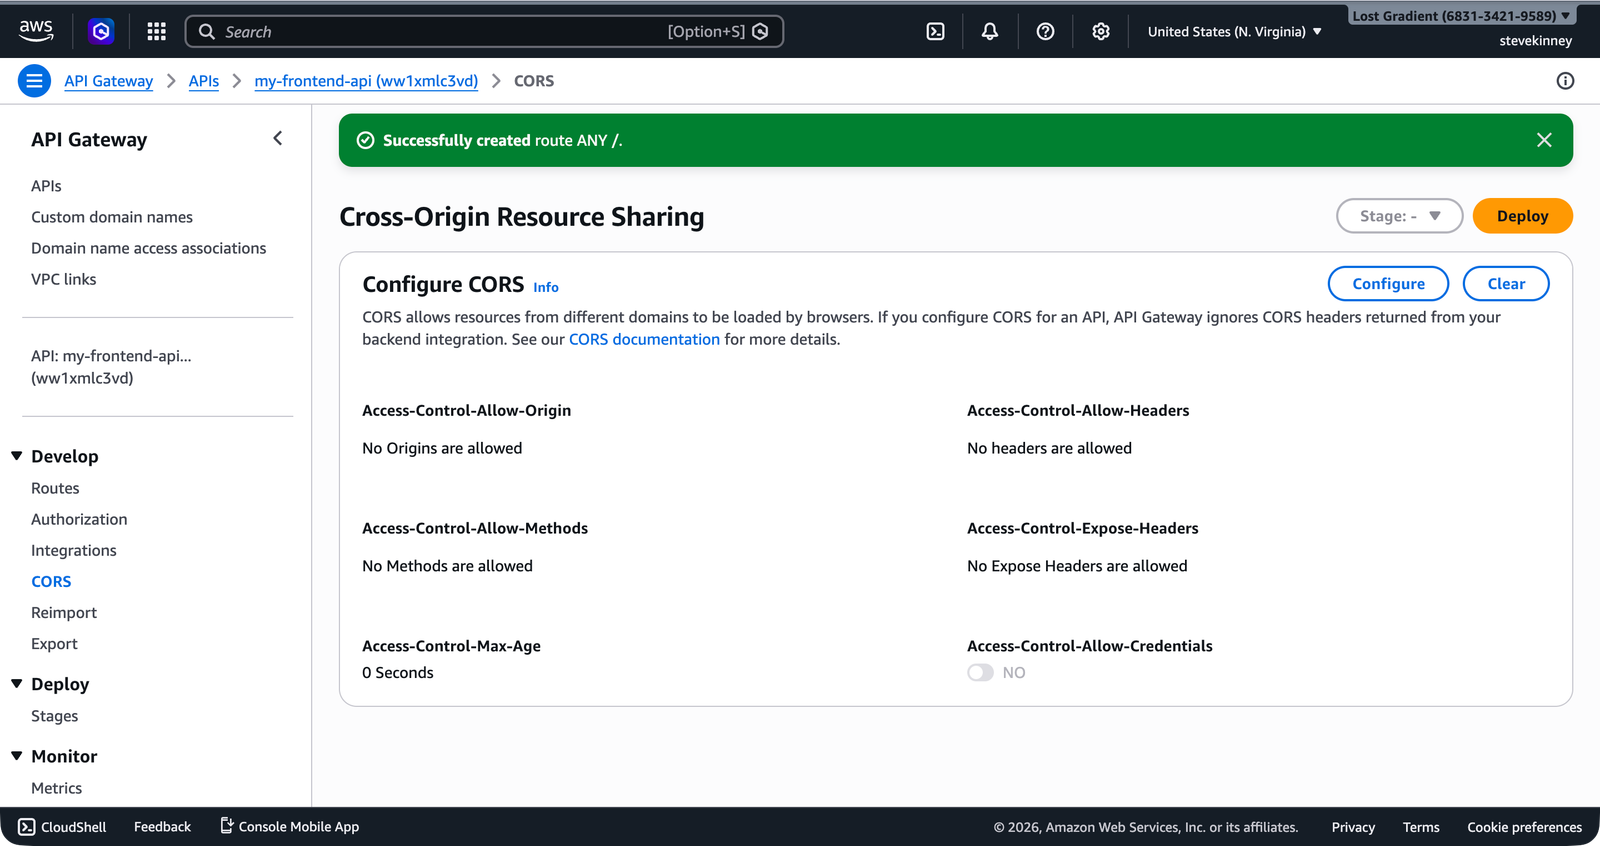Image resolution: width=1600 pixels, height=846 pixels.
Task: Open the help question mark menu
Action: [x=1045, y=32]
